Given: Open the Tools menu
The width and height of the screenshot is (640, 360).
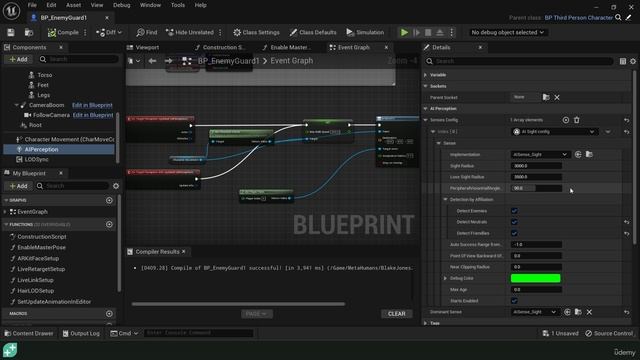Looking at the screenshot, I should [178, 5].
